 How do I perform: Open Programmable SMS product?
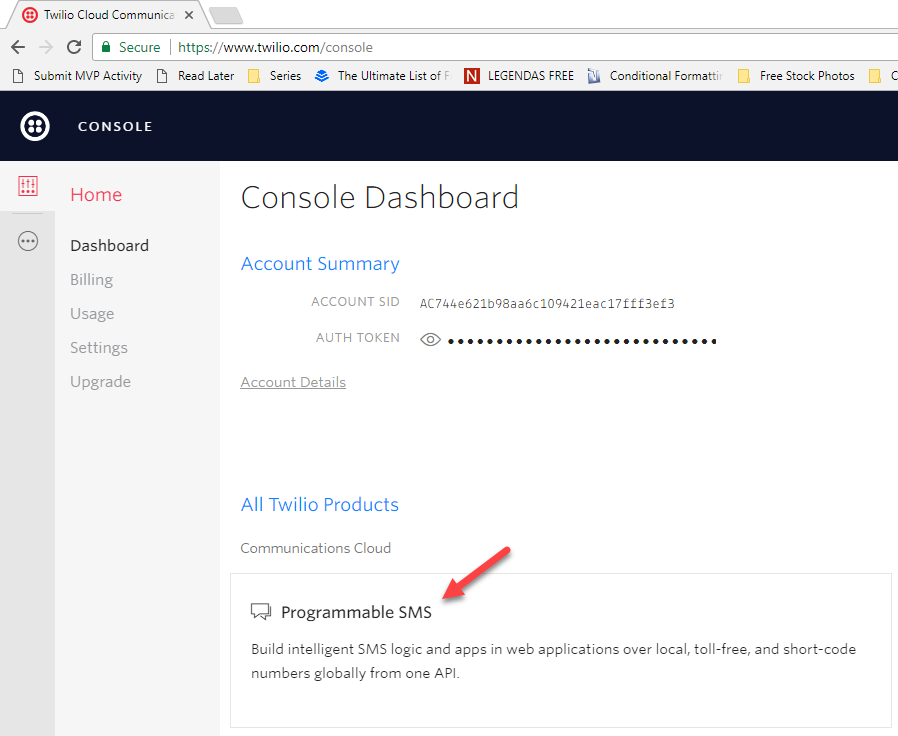356,612
